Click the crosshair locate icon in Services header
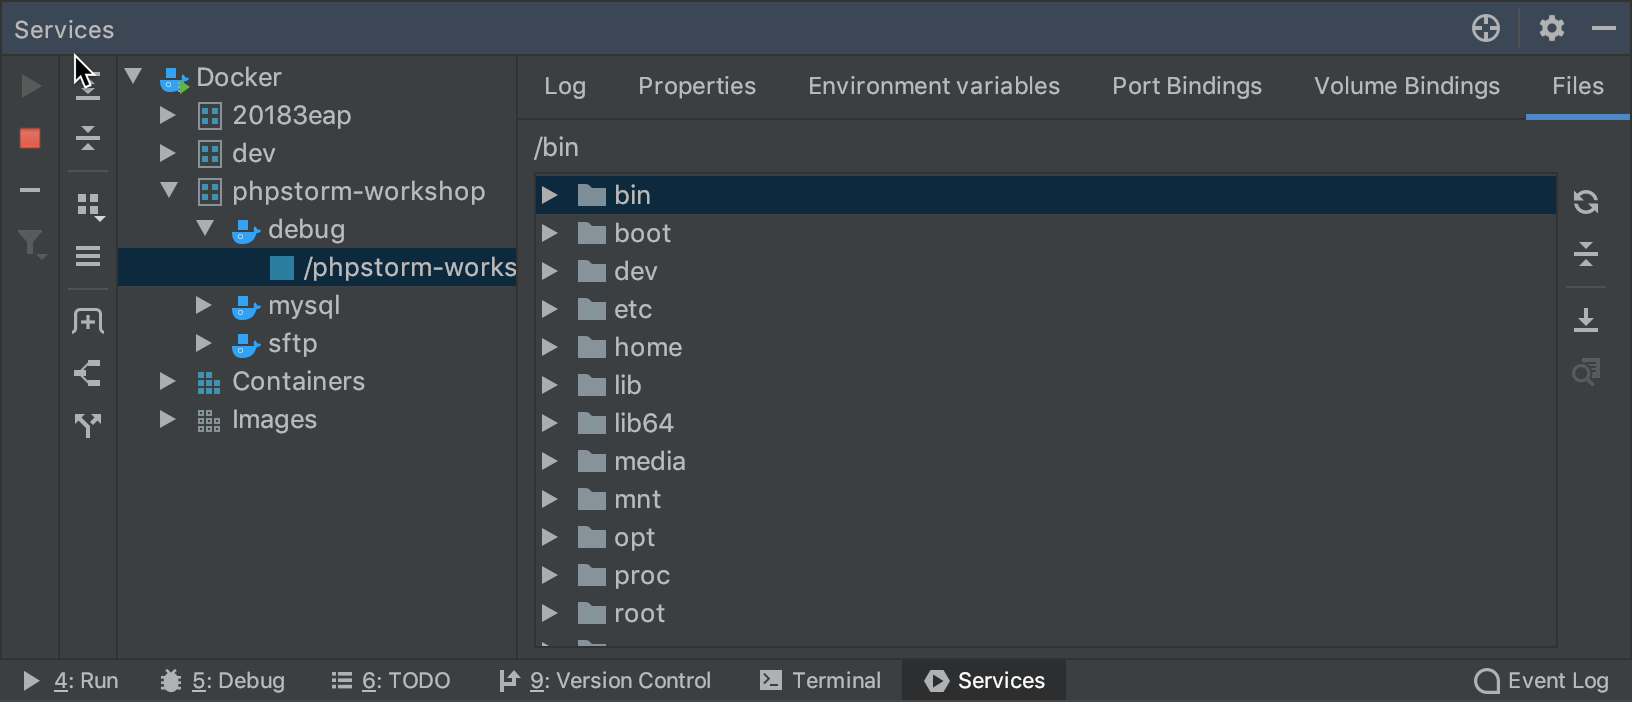 (x=1486, y=28)
